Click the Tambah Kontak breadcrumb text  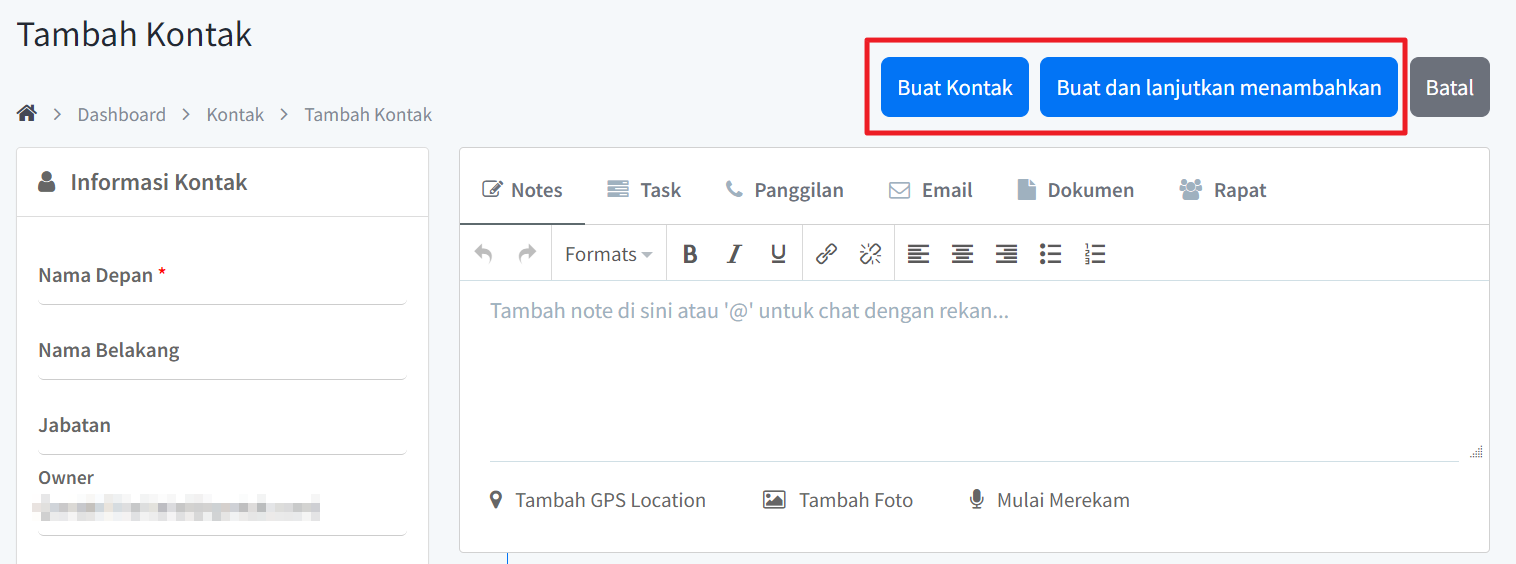(368, 114)
